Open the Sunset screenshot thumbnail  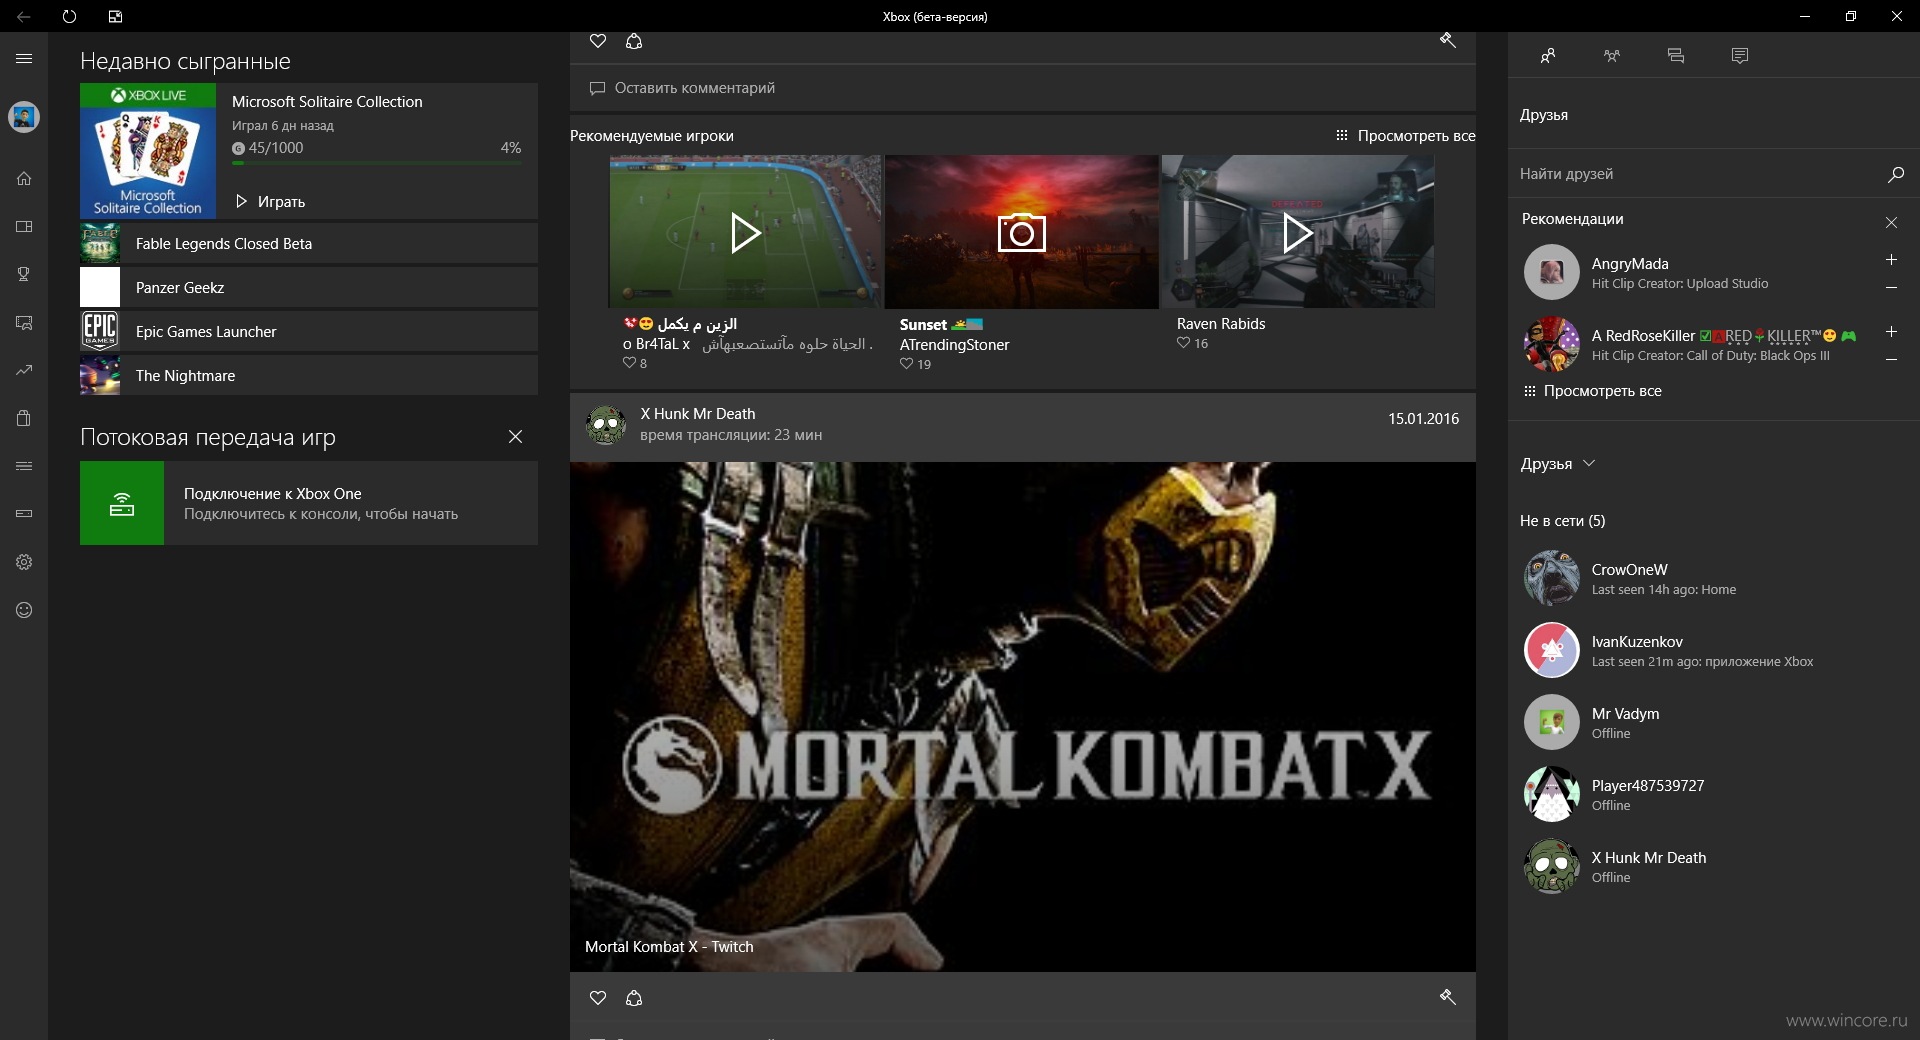pyautogui.click(x=1021, y=232)
